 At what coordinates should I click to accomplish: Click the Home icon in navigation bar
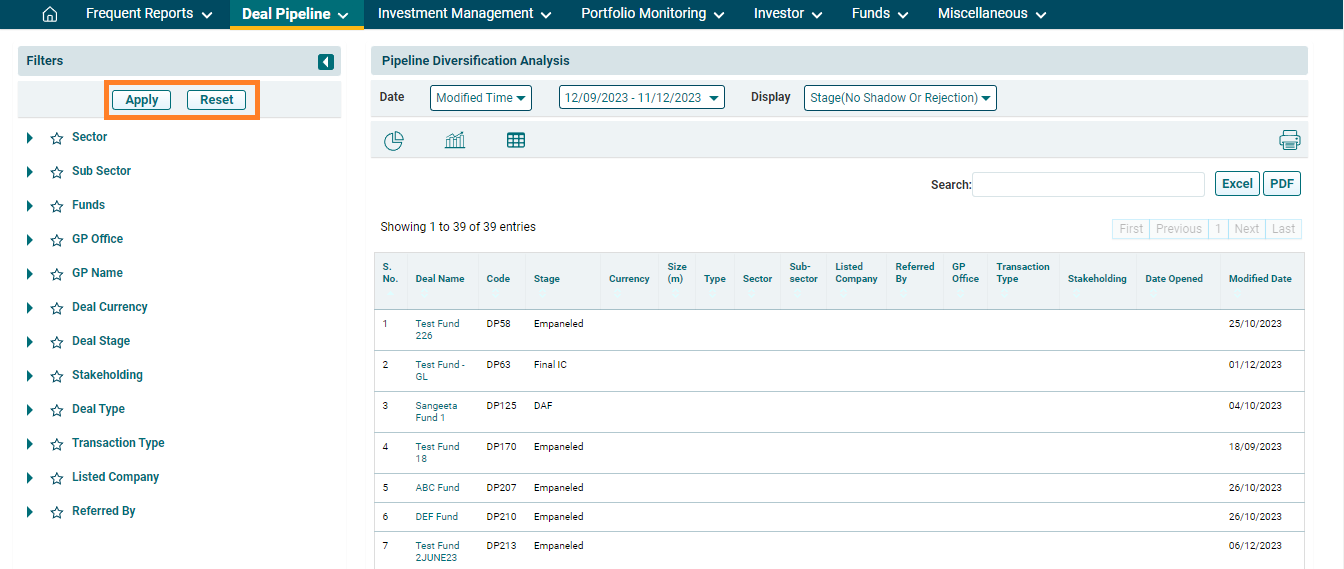click(x=49, y=14)
